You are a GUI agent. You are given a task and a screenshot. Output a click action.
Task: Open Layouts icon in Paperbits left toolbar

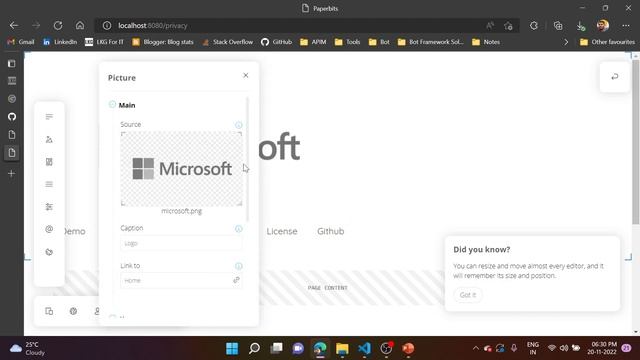(49, 162)
